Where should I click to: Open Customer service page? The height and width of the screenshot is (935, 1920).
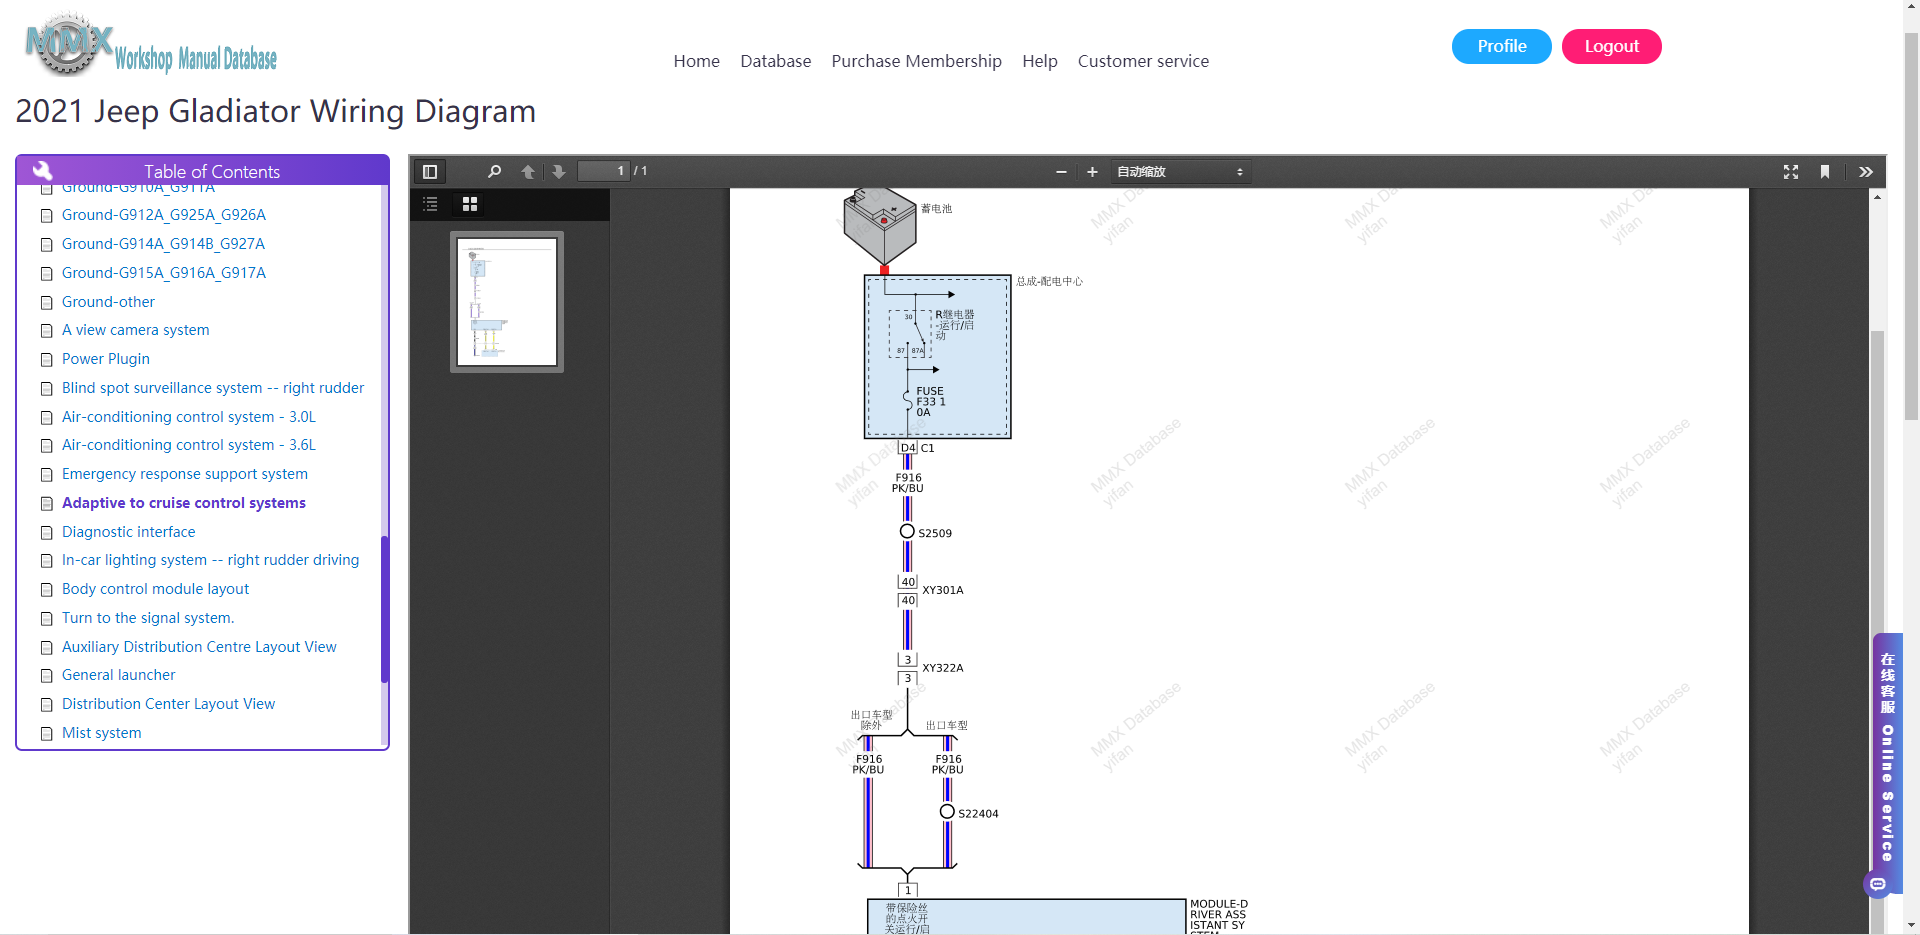(1143, 61)
